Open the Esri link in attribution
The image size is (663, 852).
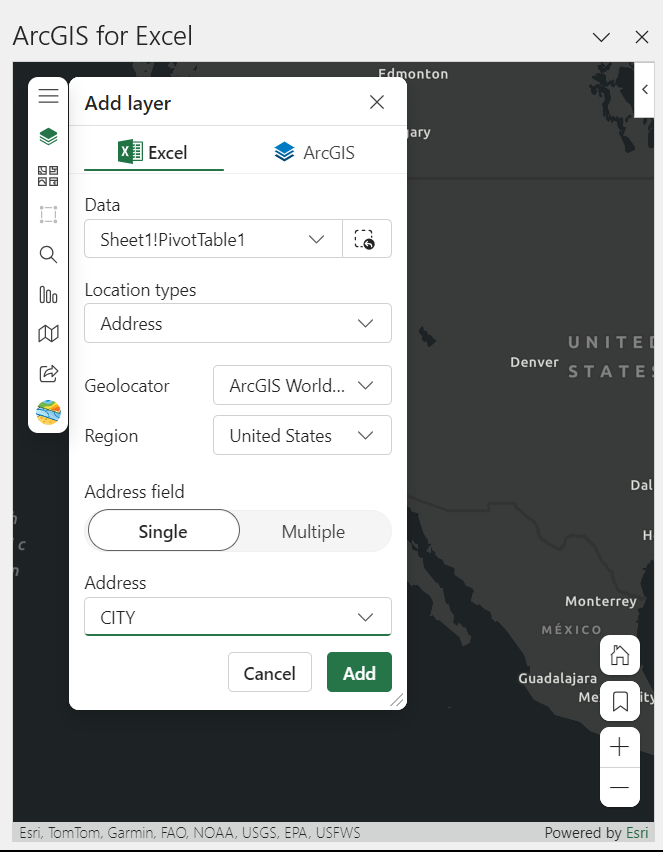[637, 832]
